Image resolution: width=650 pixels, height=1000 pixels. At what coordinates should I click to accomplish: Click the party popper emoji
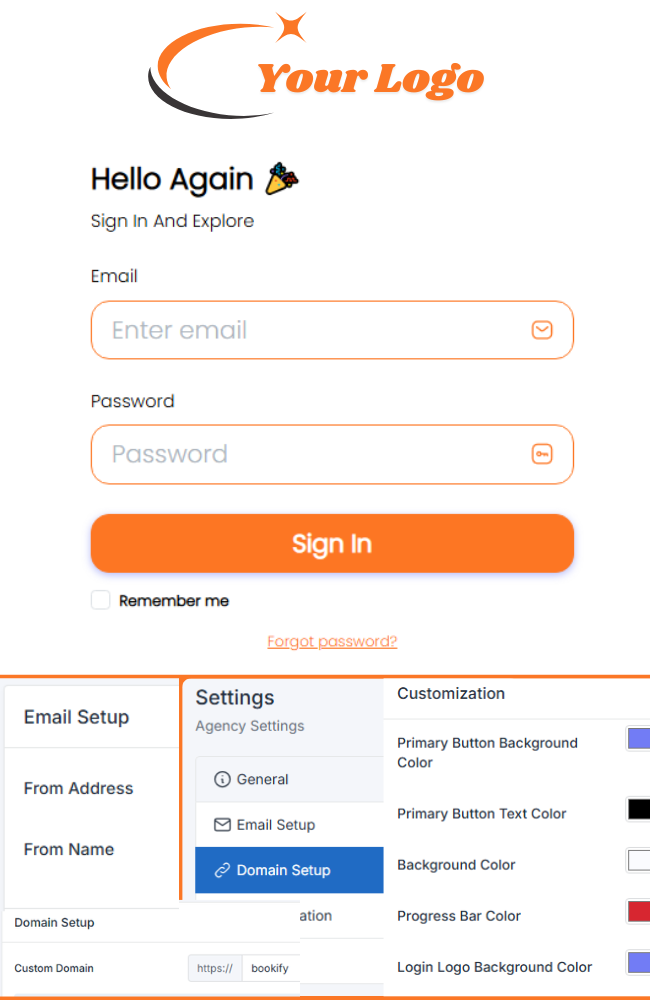(x=282, y=178)
